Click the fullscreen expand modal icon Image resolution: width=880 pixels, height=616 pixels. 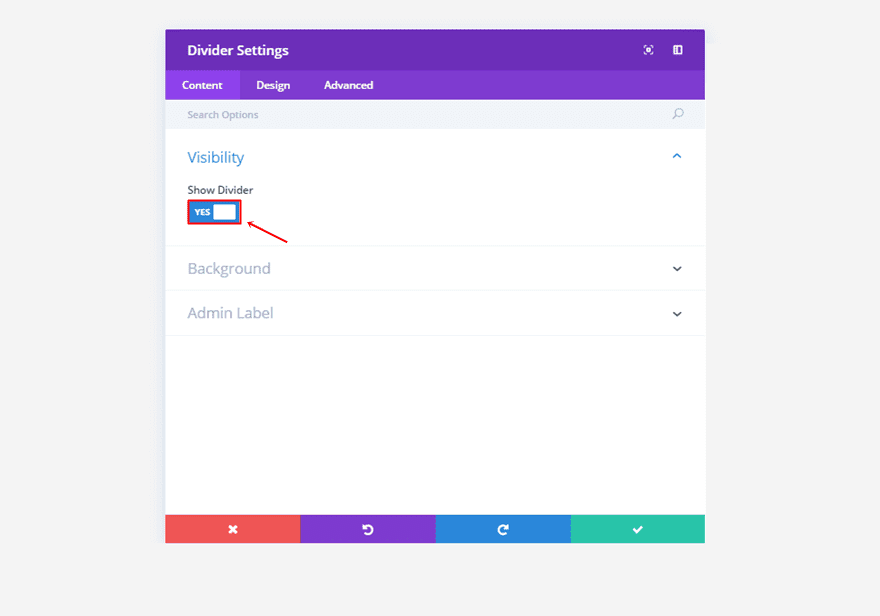tap(649, 50)
